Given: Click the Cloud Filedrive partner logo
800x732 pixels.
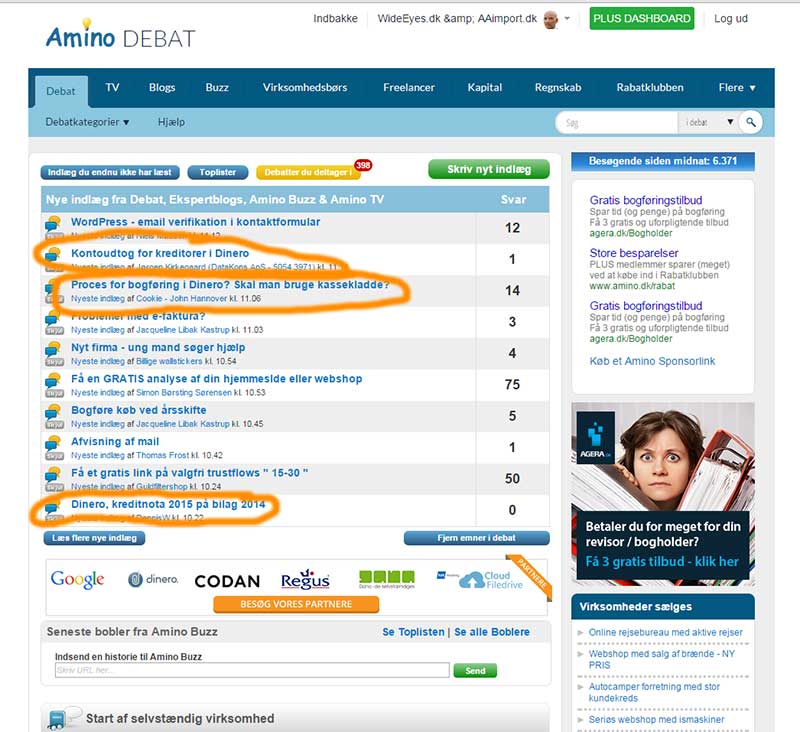Looking at the screenshot, I should click(488, 579).
